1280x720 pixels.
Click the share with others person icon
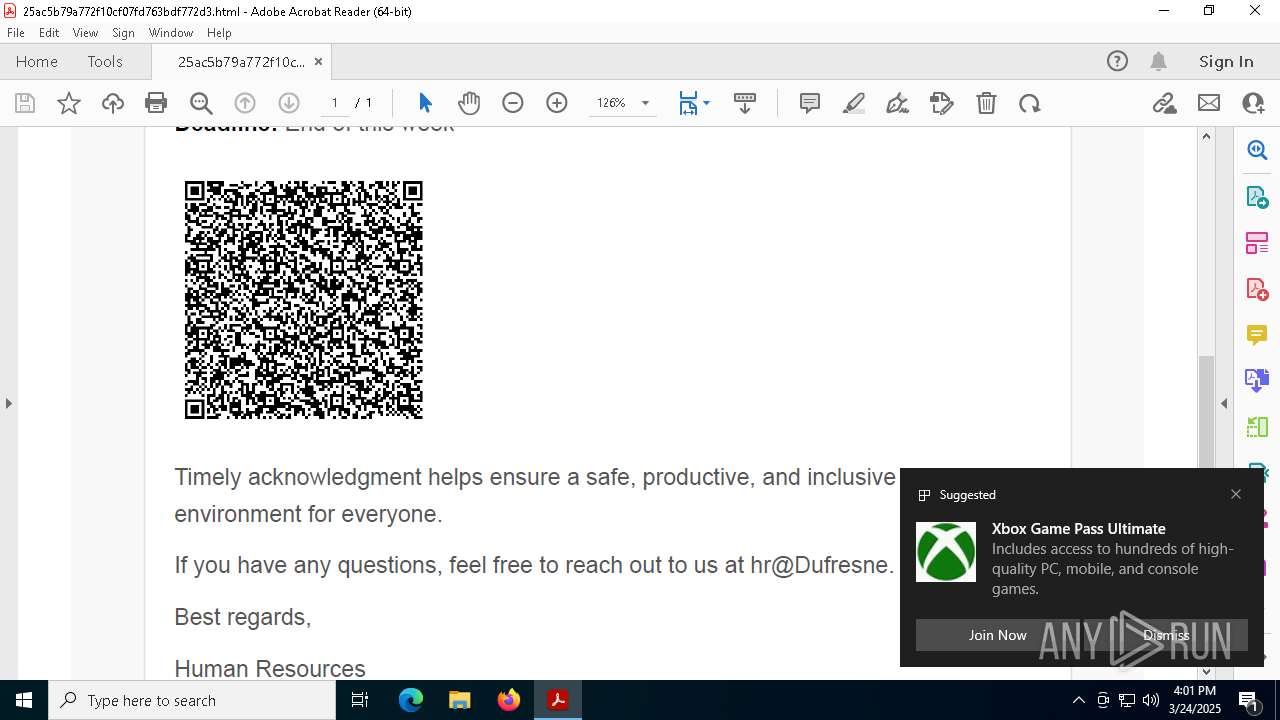coord(1253,103)
